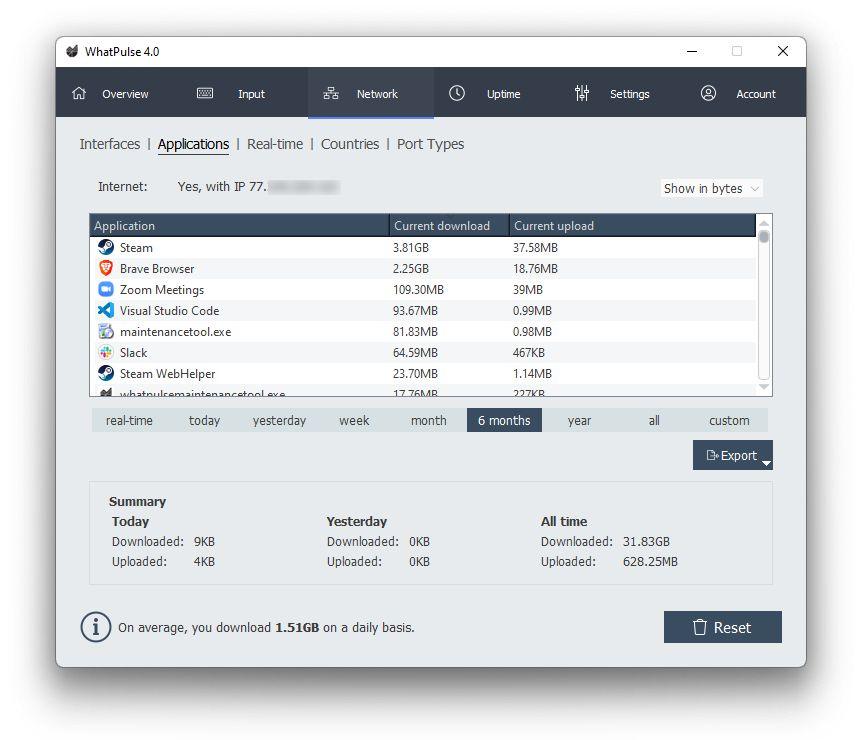Image resolution: width=862 pixels, height=740 pixels.
Task: Sort by Current download column header
Action: 449,226
